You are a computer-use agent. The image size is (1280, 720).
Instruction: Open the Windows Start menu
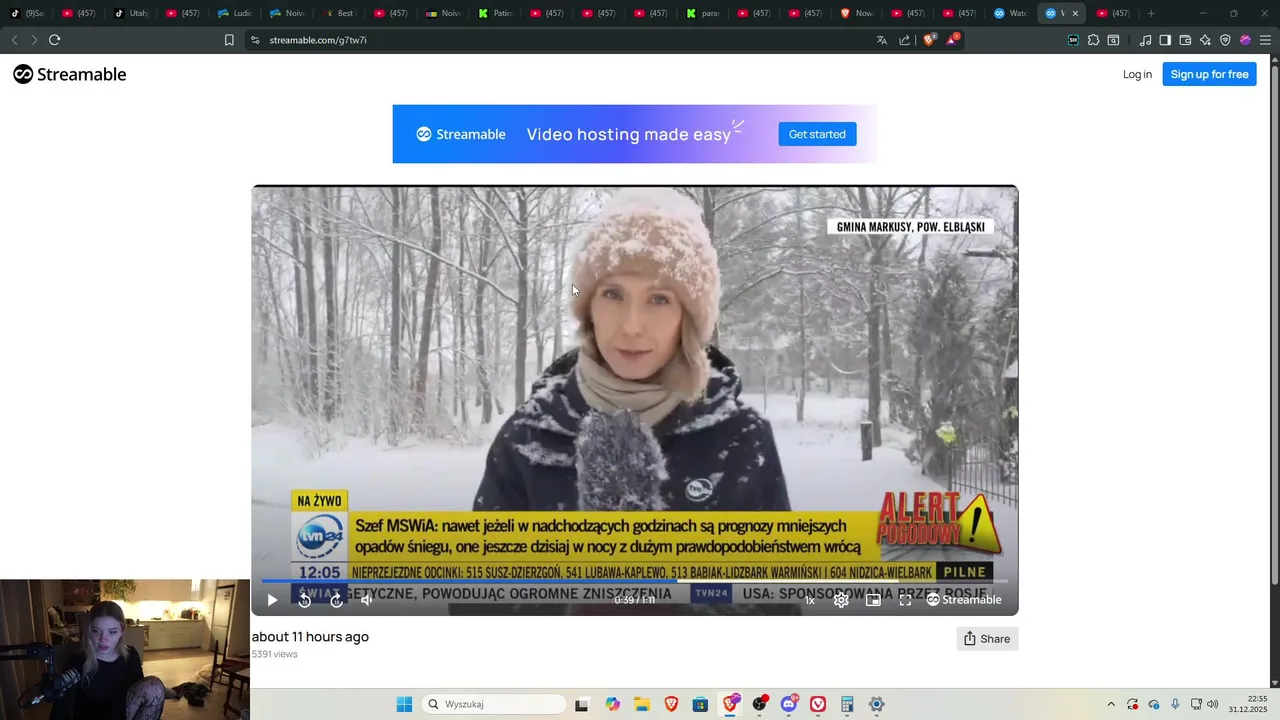point(404,704)
